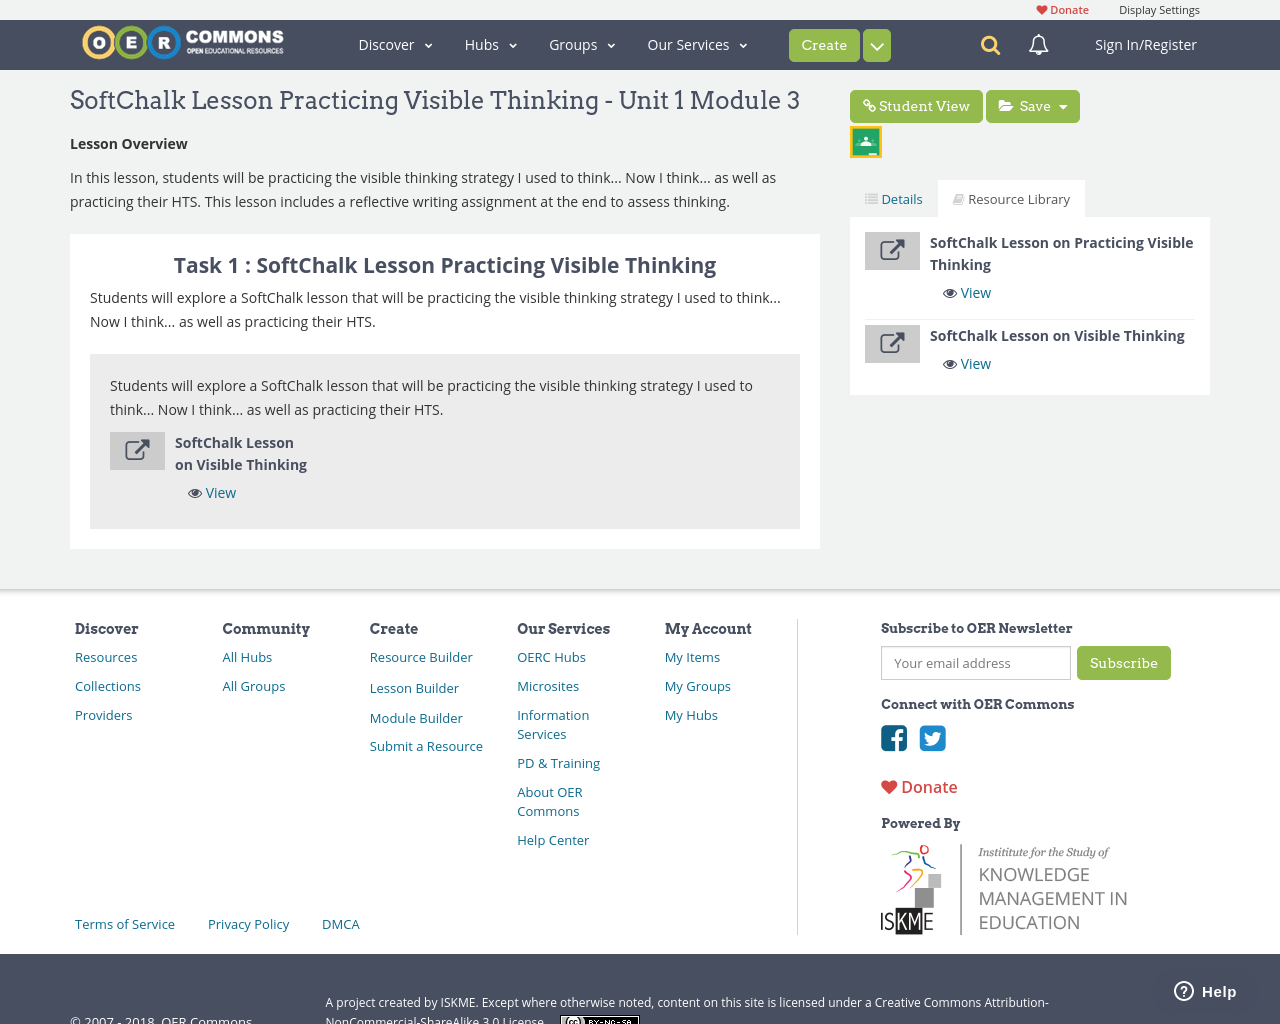
Task: Click View link inside Task 1 box
Action: coord(212,492)
